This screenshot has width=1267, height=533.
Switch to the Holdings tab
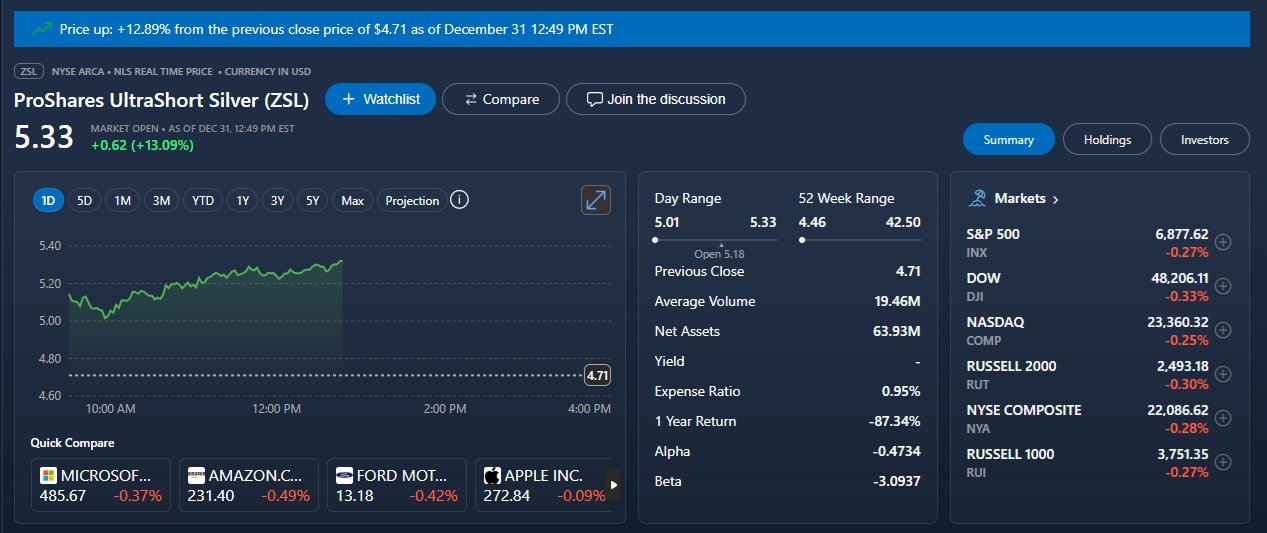[1107, 140]
